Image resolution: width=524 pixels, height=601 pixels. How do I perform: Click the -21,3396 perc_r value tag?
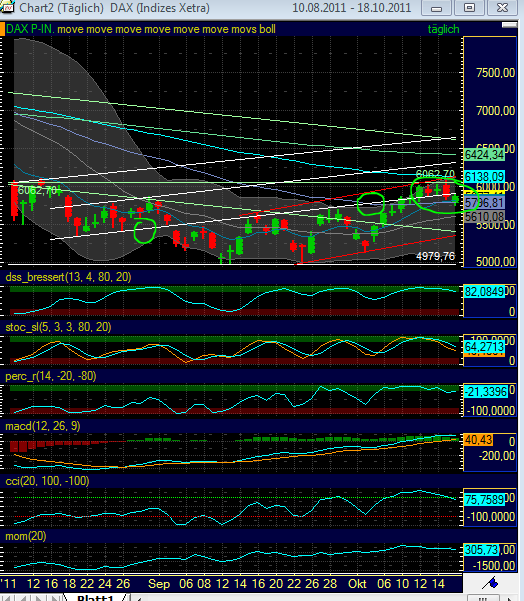click(486, 392)
